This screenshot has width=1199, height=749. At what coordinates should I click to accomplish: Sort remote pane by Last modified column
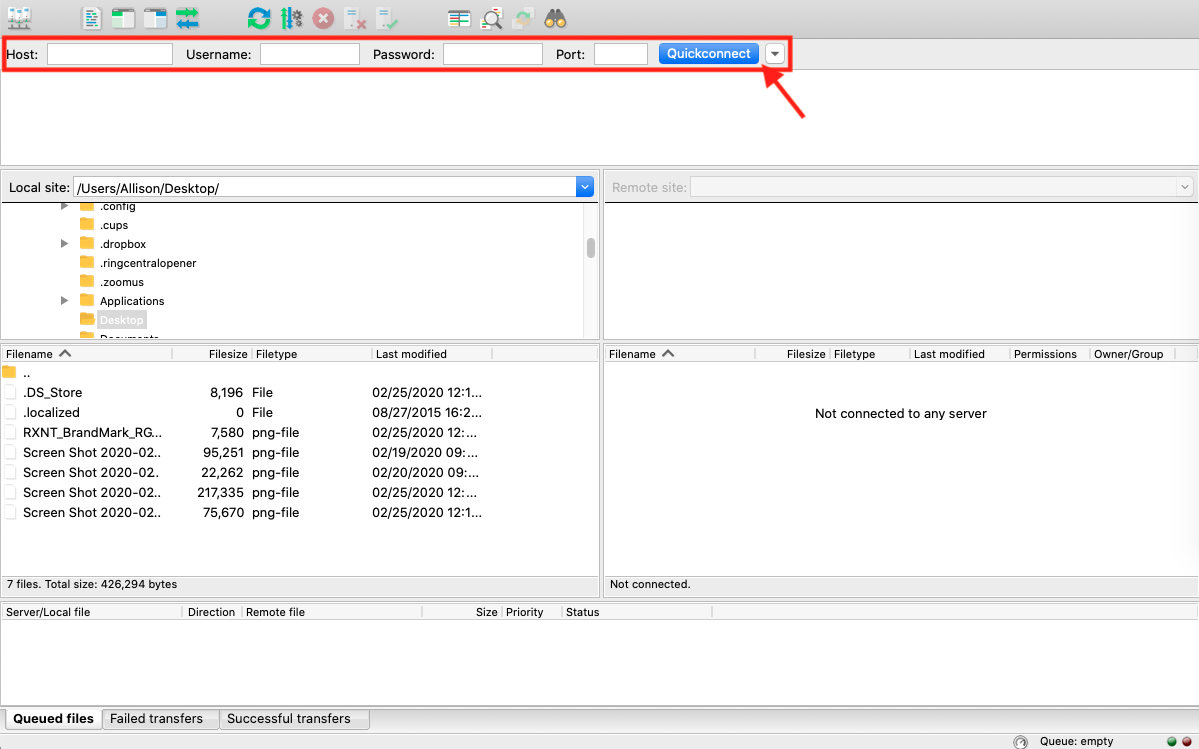[960, 354]
